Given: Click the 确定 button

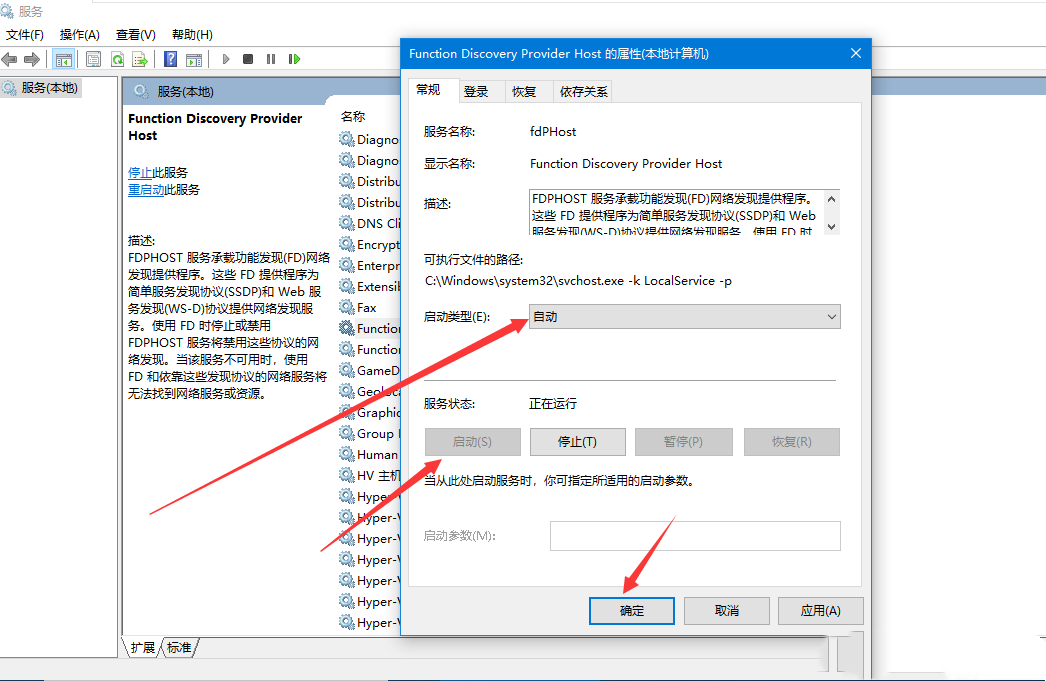Looking at the screenshot, I should (x=631, y=610).
